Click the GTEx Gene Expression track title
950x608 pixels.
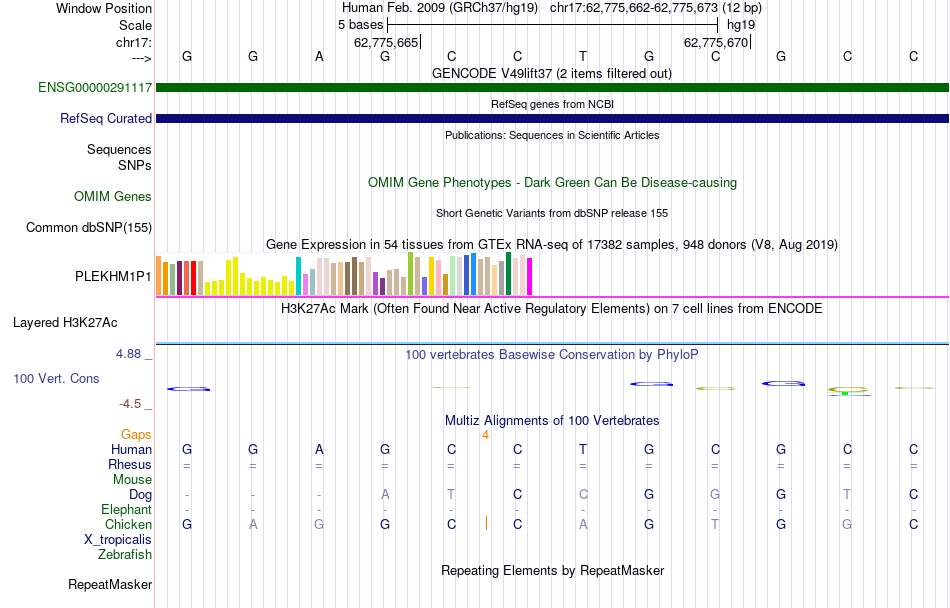(x=552, y=245)
